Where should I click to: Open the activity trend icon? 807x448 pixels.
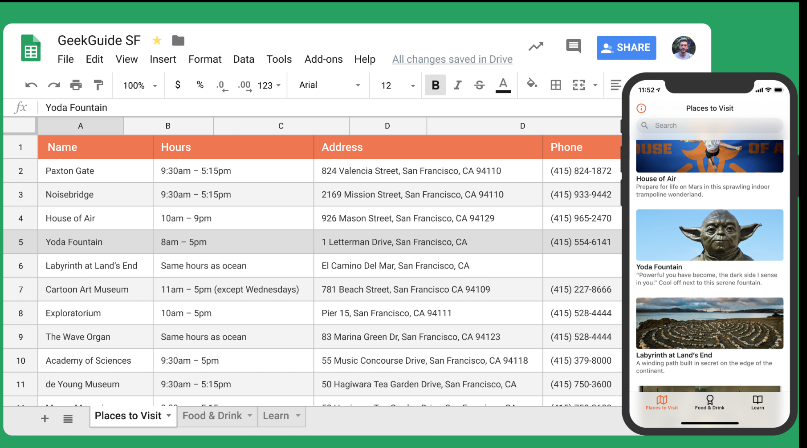(x=536, y=47)
